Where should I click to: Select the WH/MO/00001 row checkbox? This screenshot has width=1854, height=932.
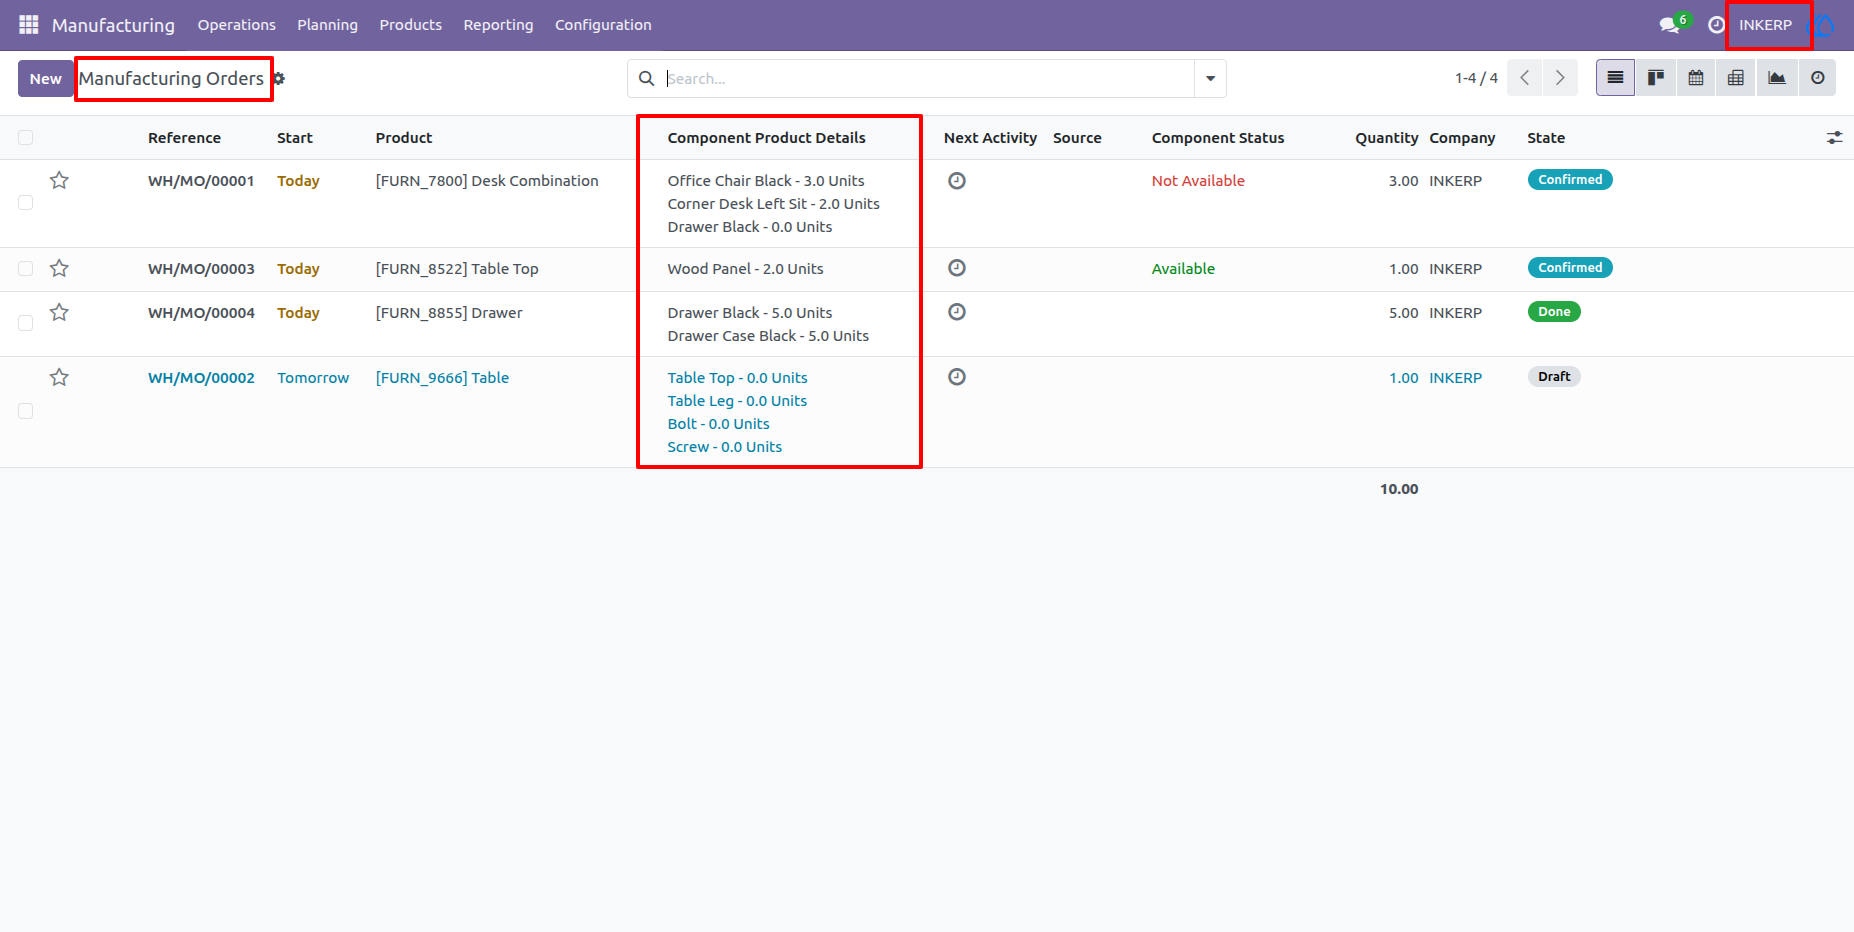(26, 203)
